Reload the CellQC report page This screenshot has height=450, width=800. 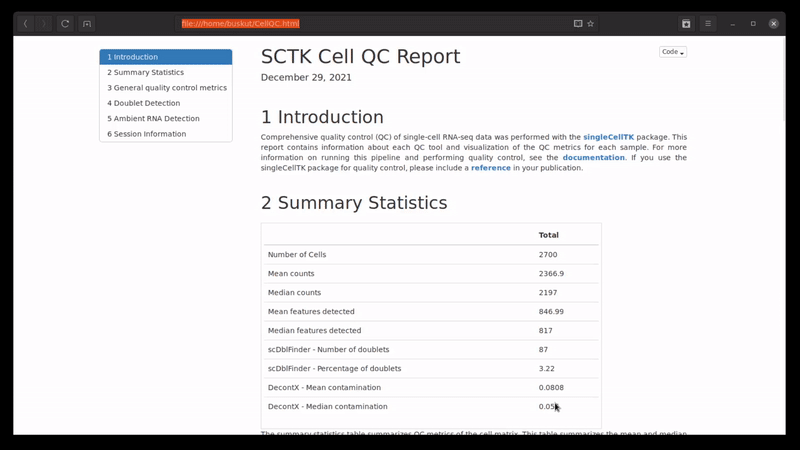click(x=65, y=24)
